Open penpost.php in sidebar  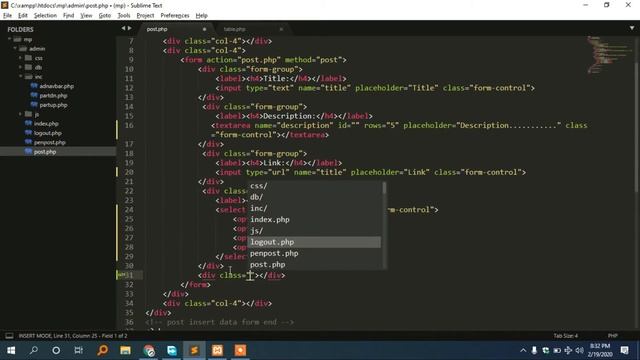coord(49,142)
